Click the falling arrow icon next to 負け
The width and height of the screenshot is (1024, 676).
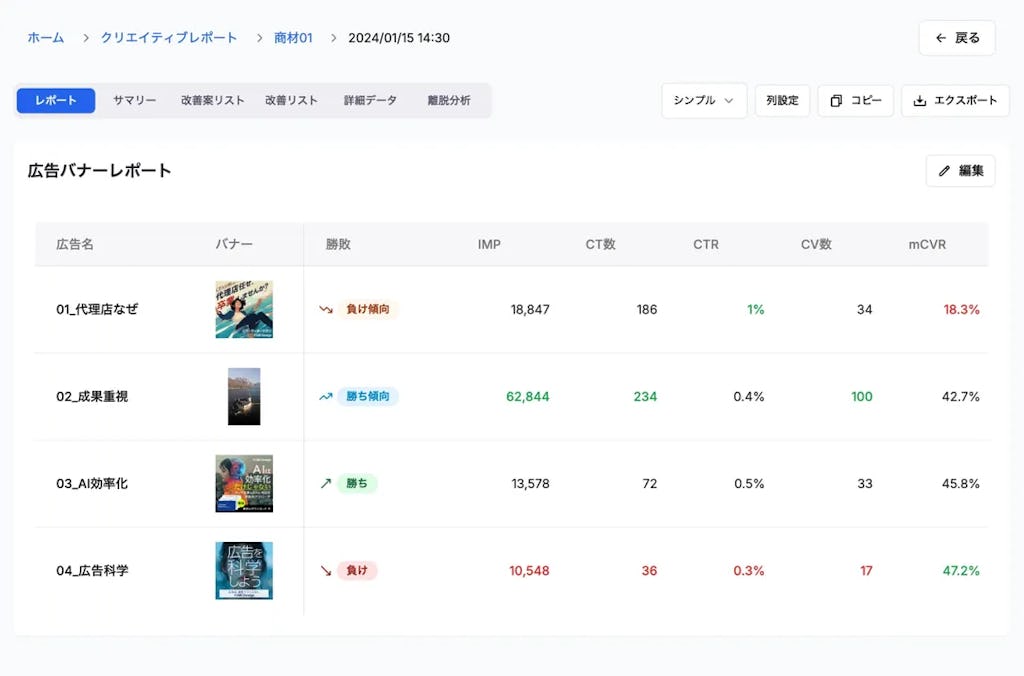click(325, 570)
